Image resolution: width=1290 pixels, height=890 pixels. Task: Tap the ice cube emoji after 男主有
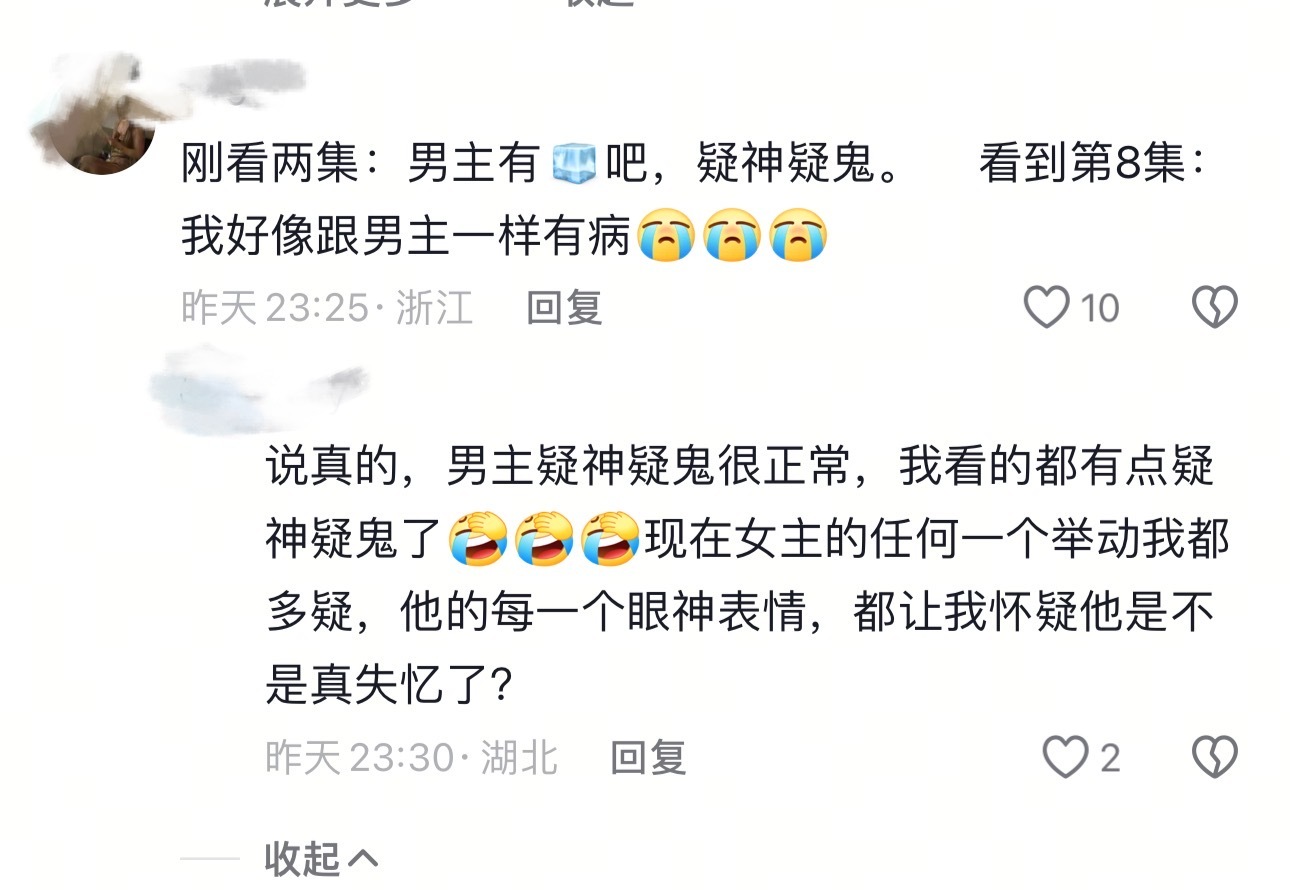574,165
